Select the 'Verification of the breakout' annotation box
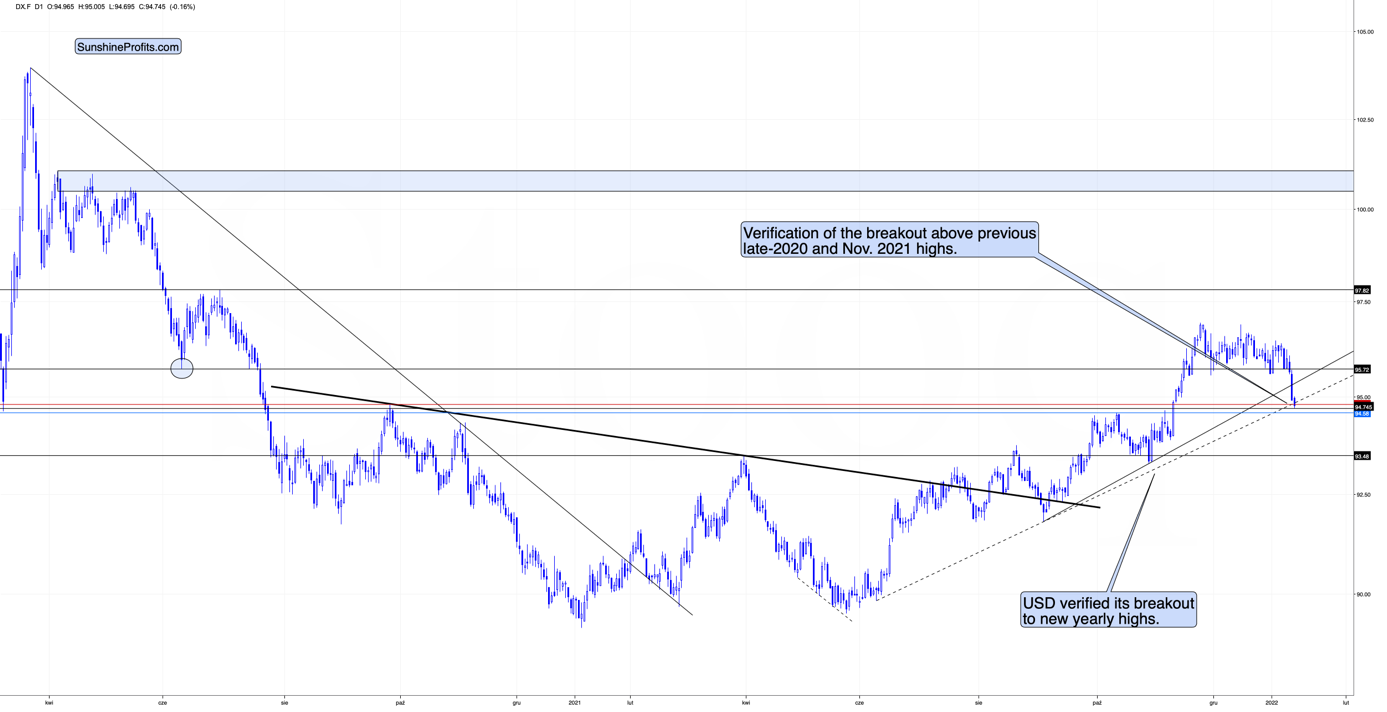The width and height of the screenshot is (1387, 712). 889,240
